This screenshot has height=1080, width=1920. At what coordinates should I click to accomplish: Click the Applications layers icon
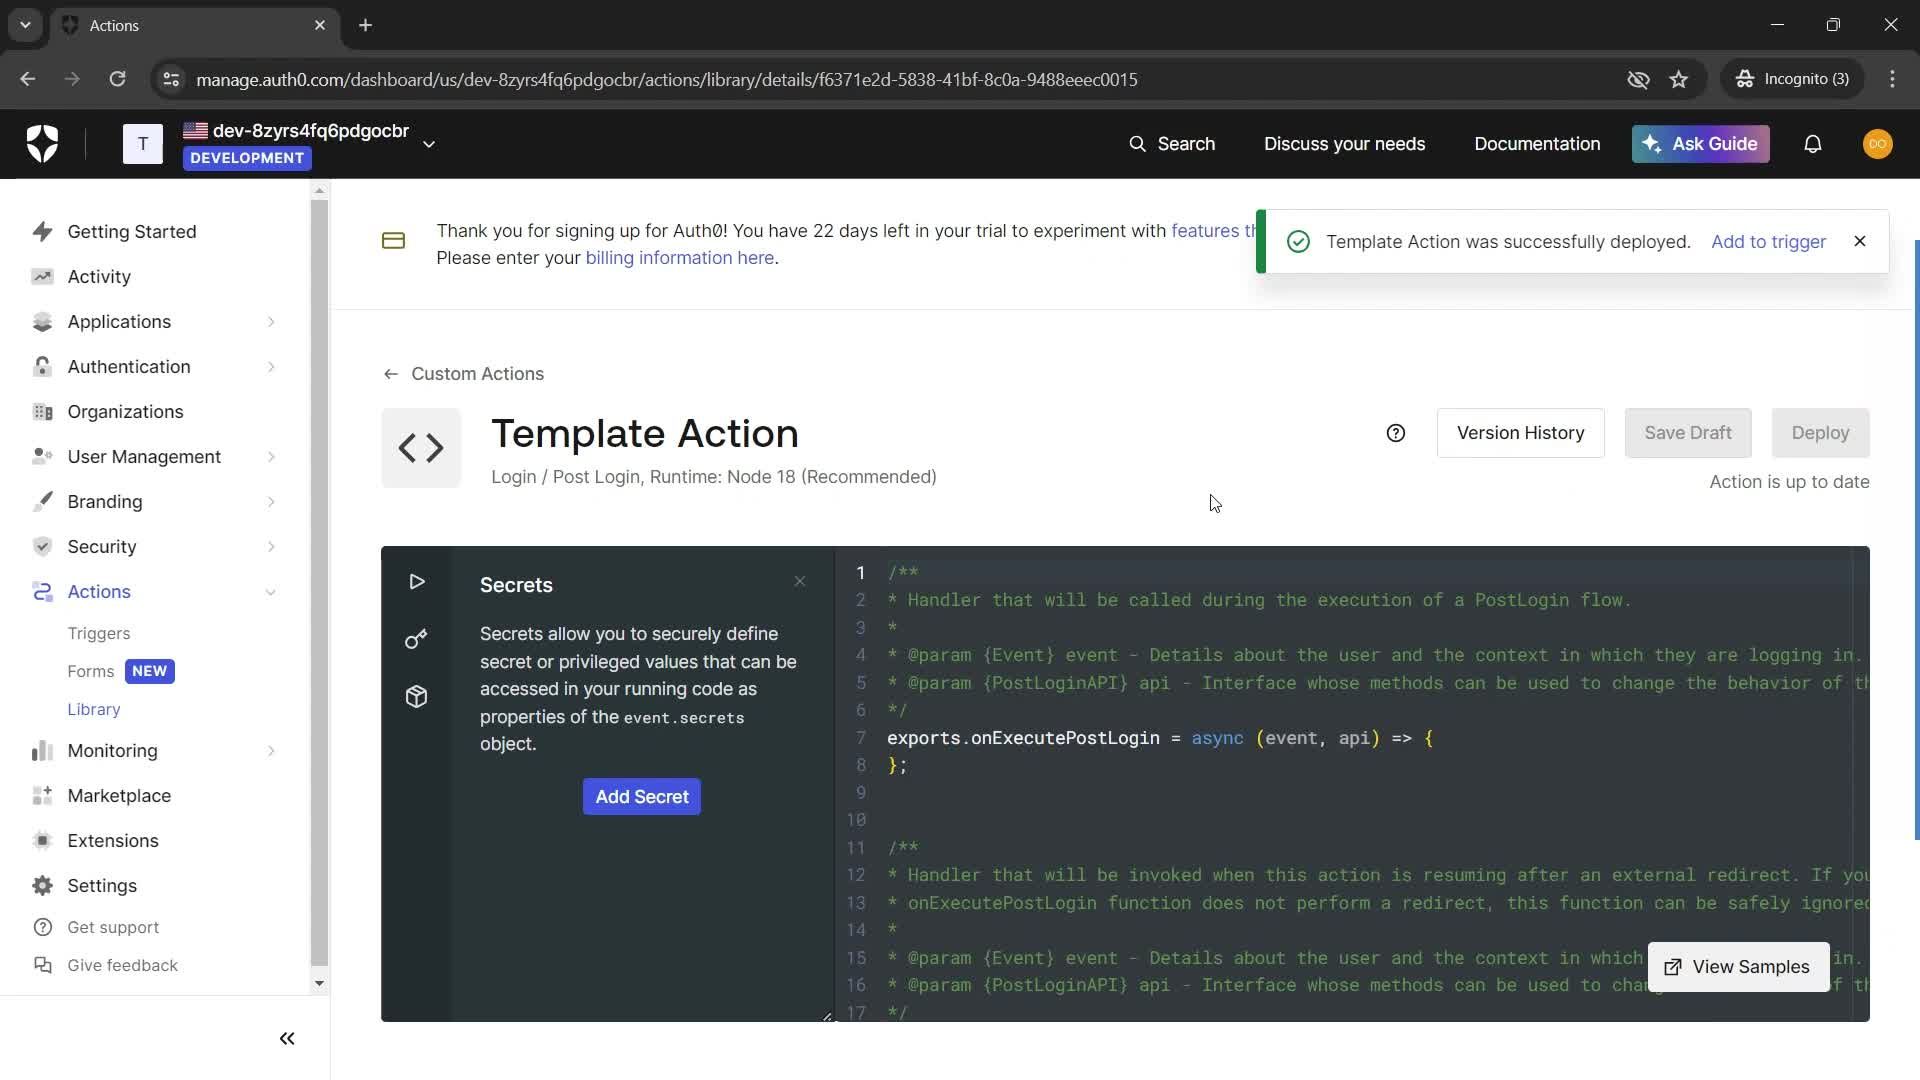click(42, 322)
